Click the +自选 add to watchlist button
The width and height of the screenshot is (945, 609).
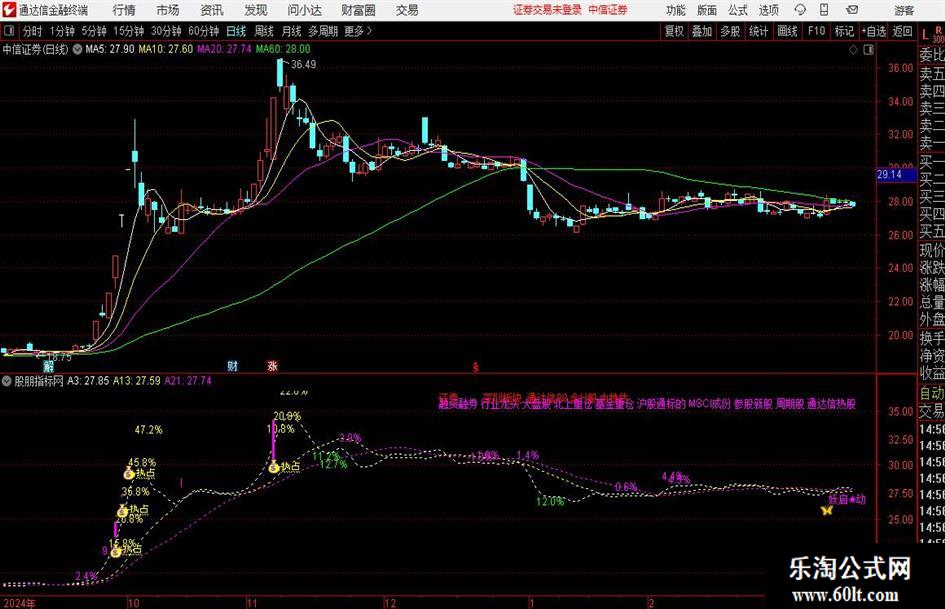point(873,31)
